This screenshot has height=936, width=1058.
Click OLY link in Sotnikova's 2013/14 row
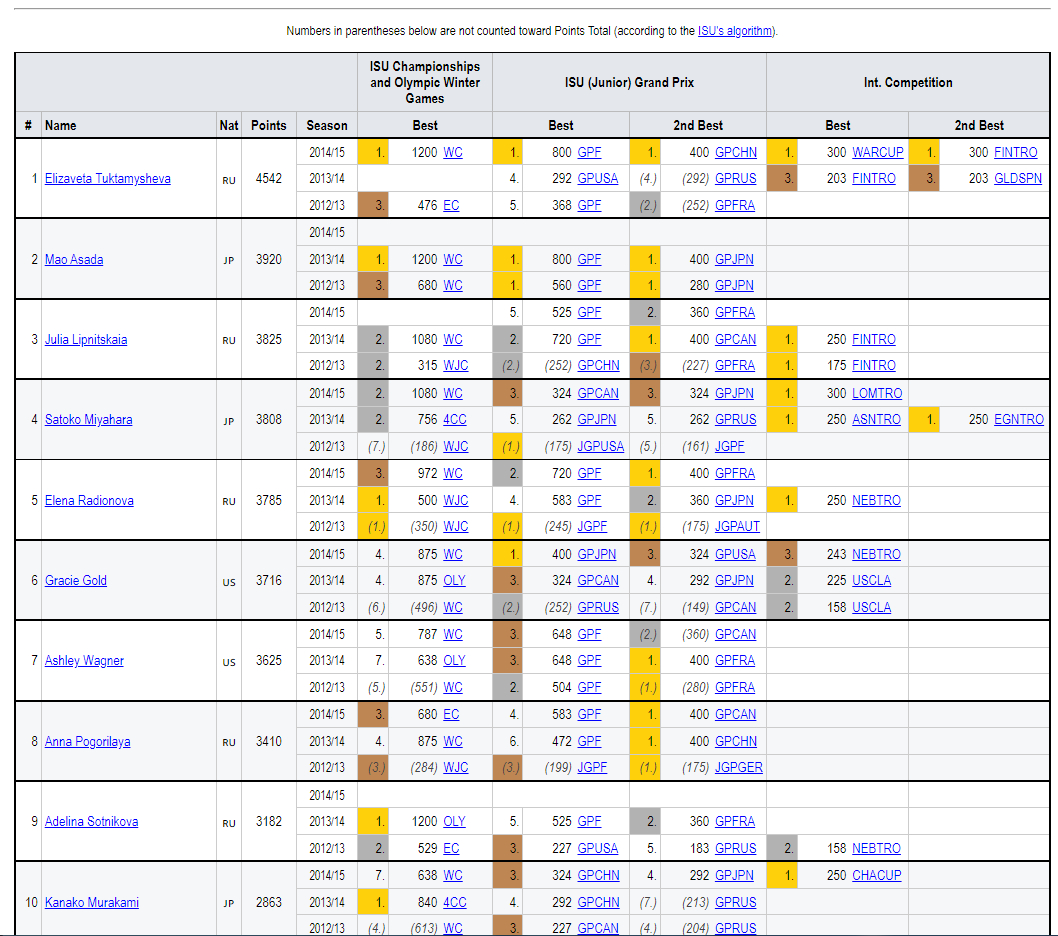454,821
